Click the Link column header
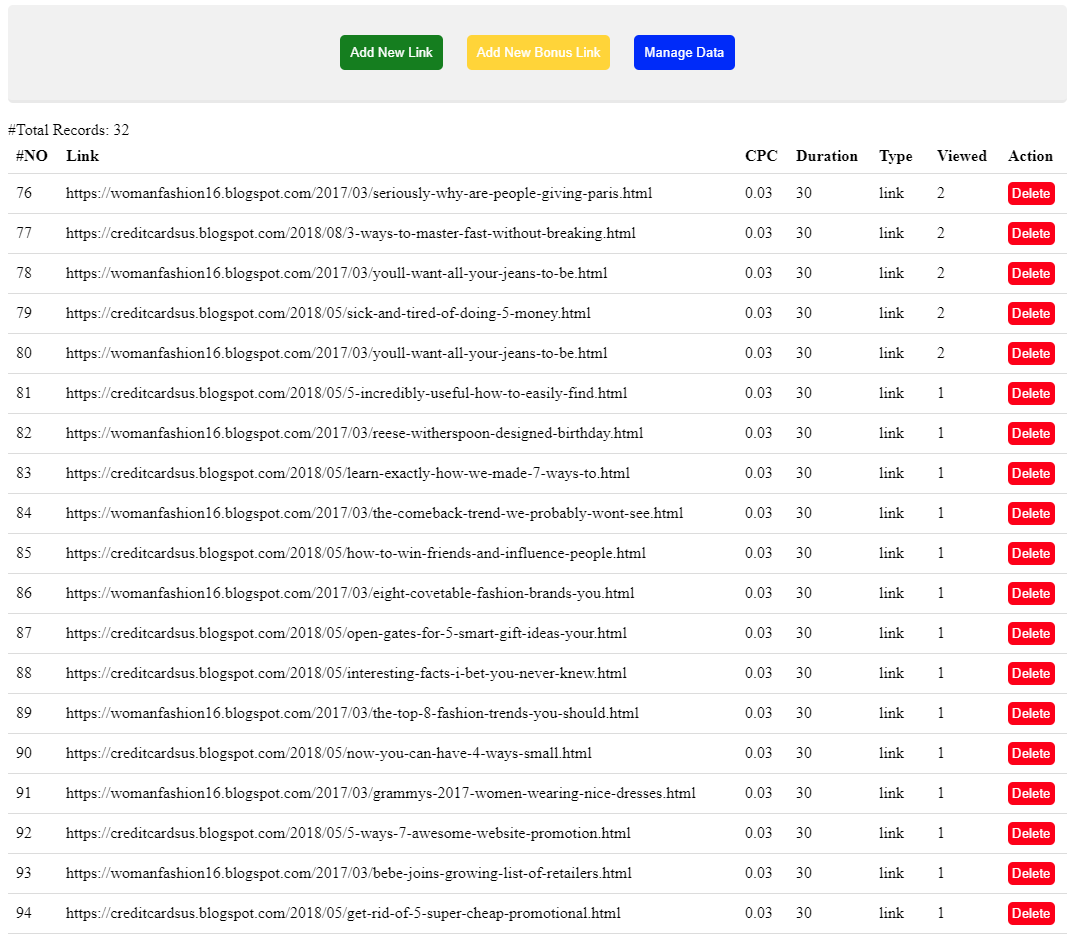Viewport: 1073px width, 934px height. 82,156
